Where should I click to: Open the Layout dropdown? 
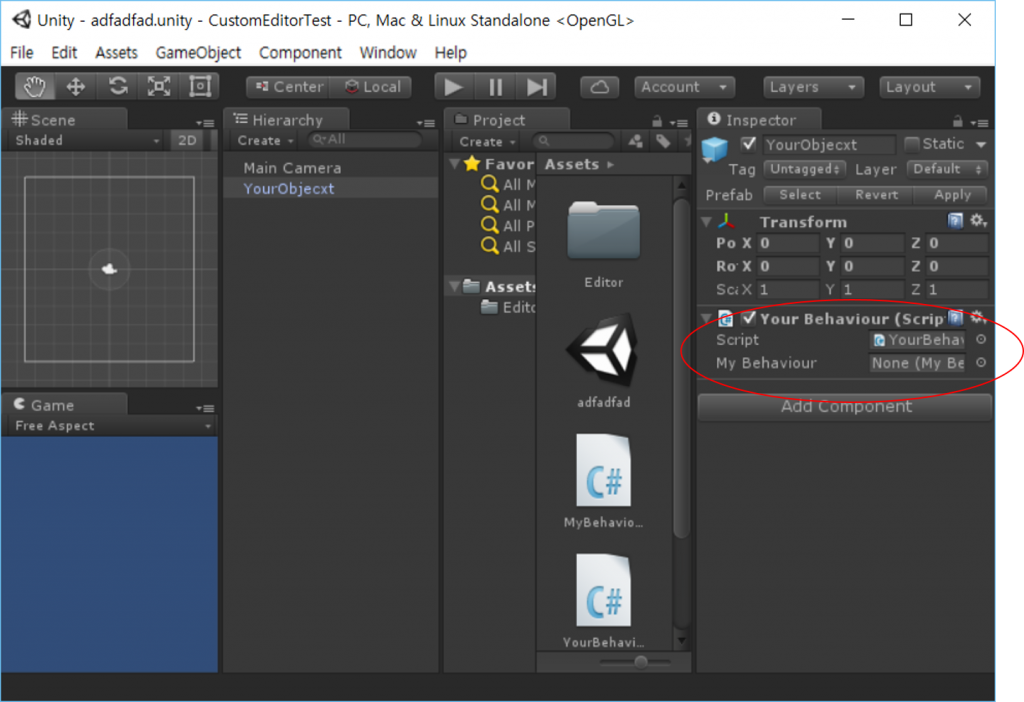[928, 87]
